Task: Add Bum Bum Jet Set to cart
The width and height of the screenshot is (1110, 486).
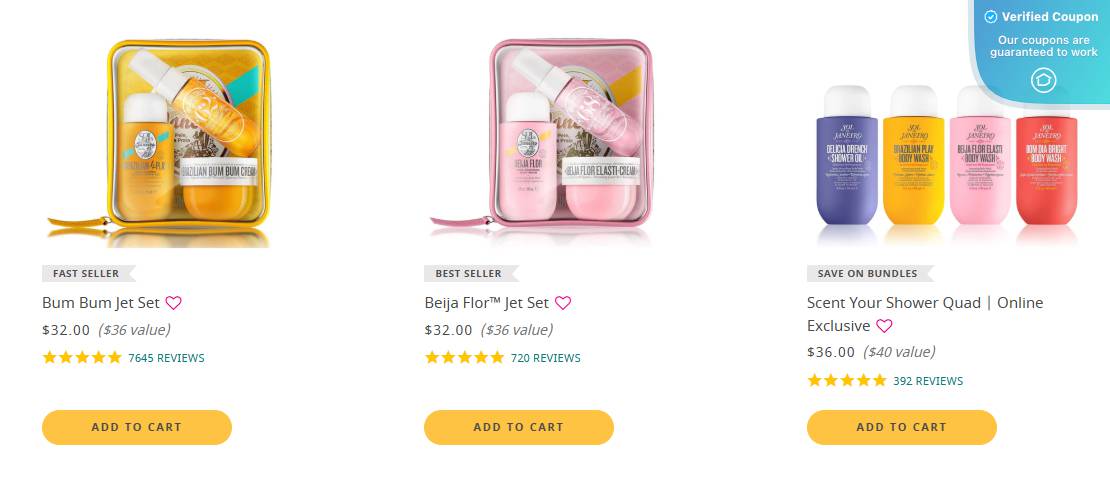Action: 137,427
